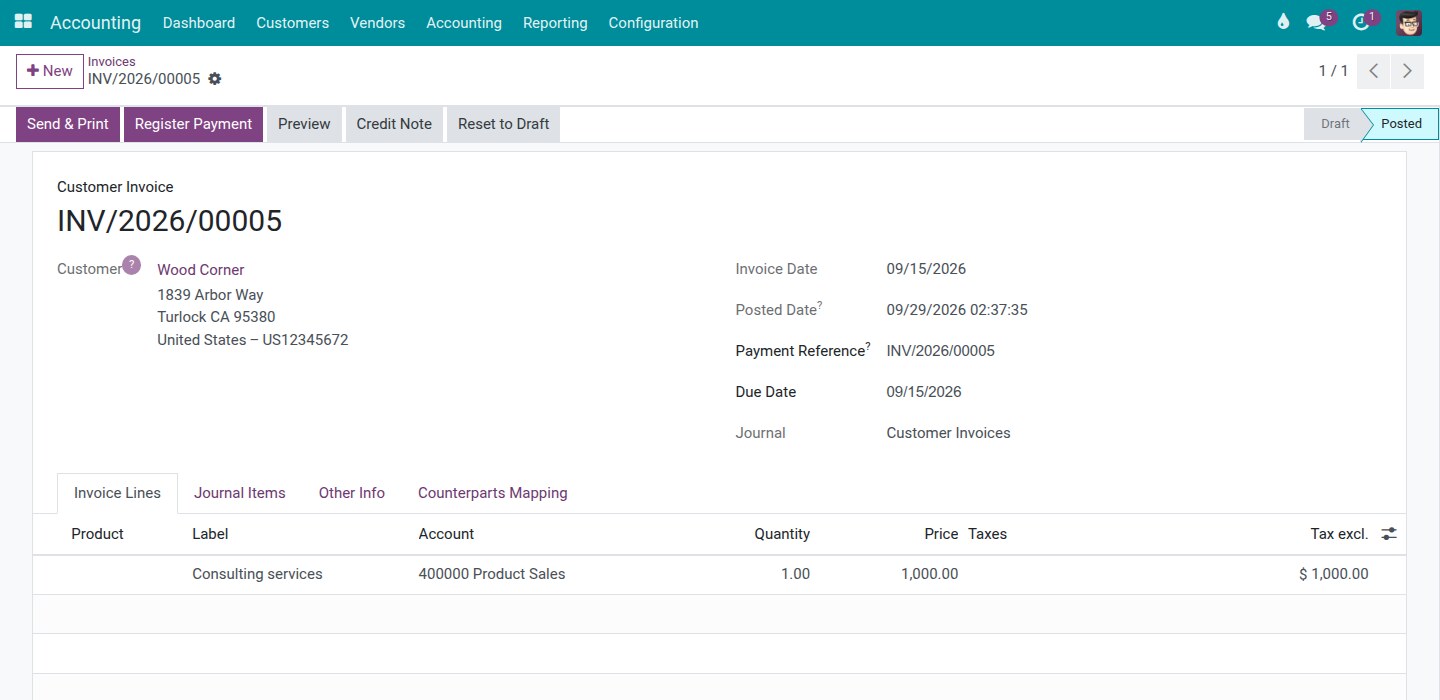Open the Wood Corner customer link

201,270
